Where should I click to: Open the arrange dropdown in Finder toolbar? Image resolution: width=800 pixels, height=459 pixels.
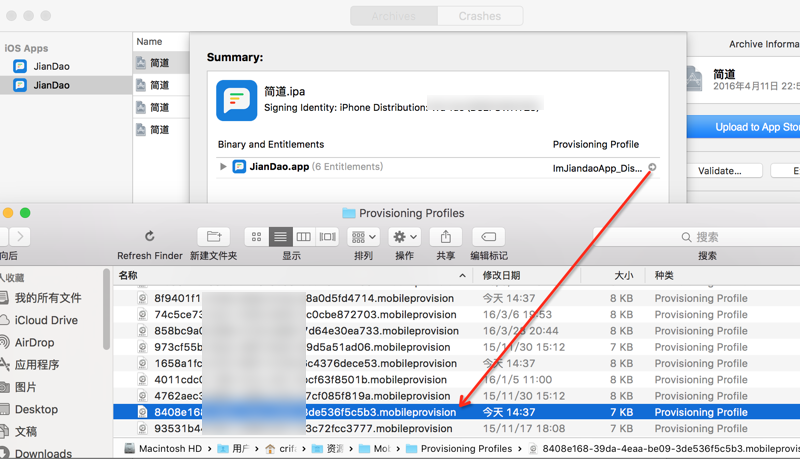[364, 237]
